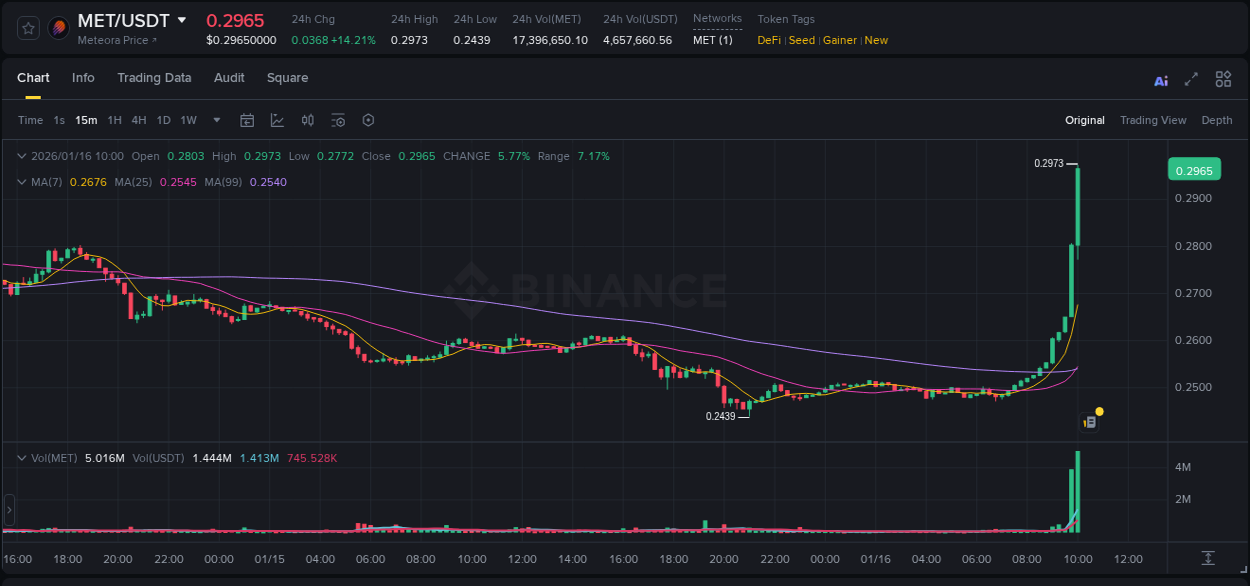Collapse the candlestick info row chevron
The height and width of the screenshot is (586, 1250).
pyautogui.click(x=22, y=156)
